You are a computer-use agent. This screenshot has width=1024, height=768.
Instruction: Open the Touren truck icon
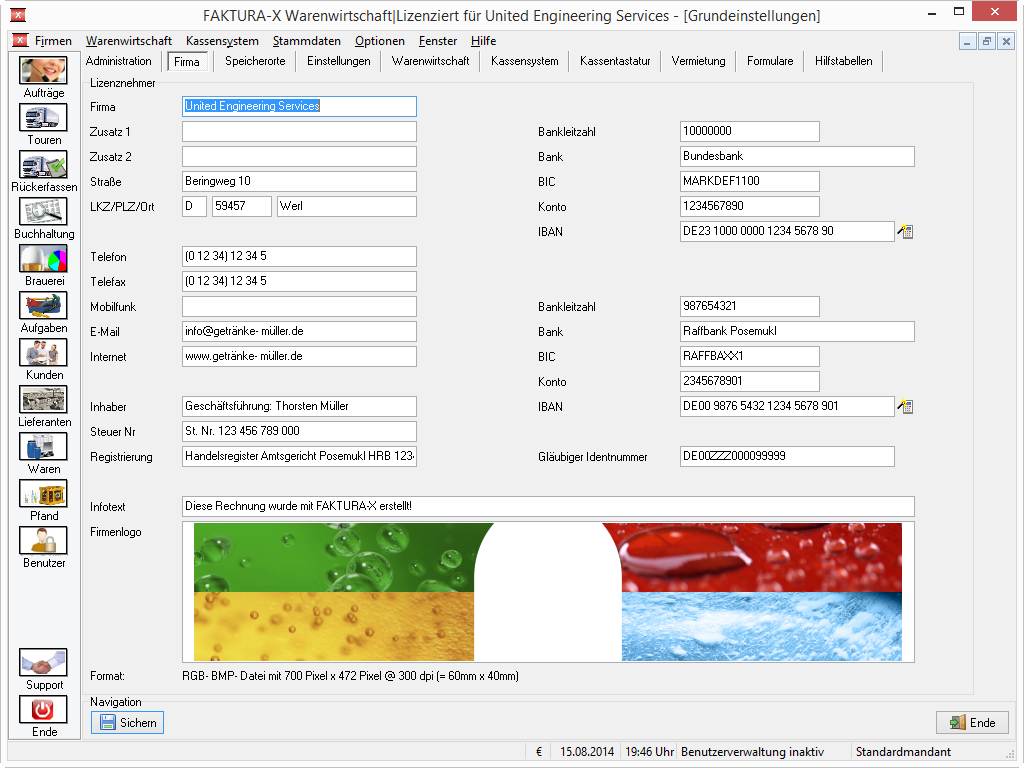click(x=43, y=118)
